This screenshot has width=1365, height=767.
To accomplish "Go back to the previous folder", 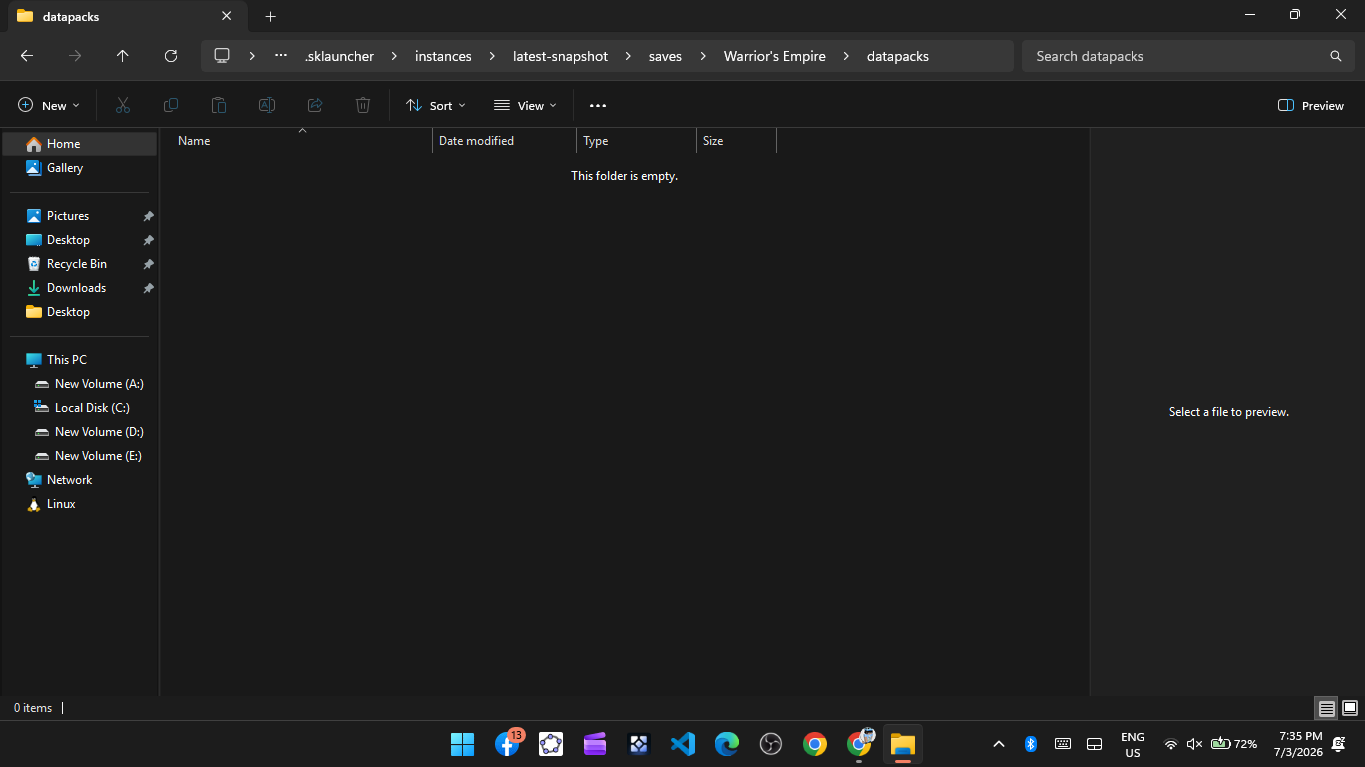I will click(x=27, y=56).
